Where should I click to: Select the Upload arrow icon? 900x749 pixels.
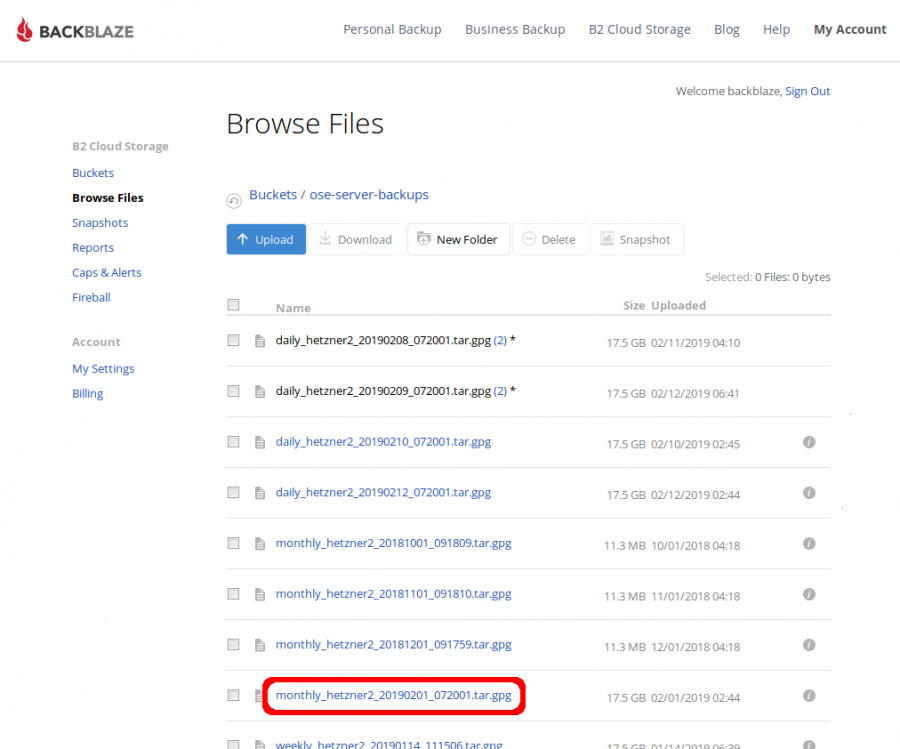click(x=246, y=239)
